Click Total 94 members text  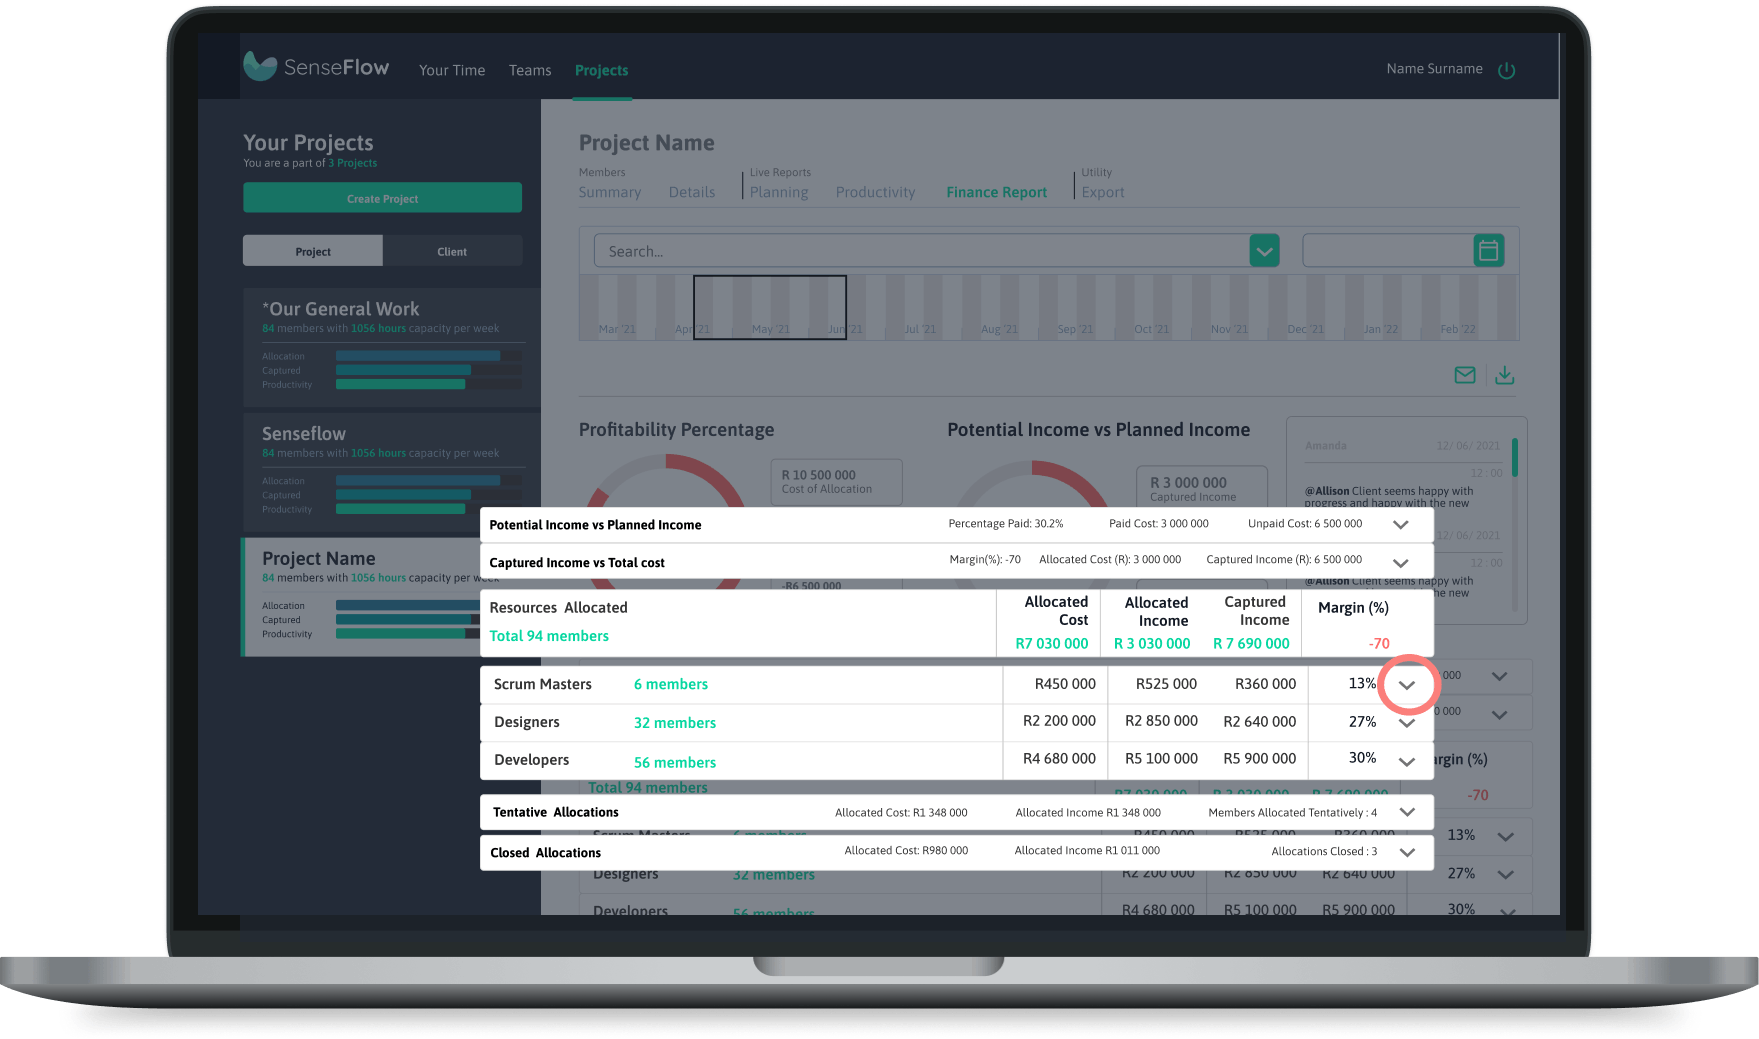[549, 636]
